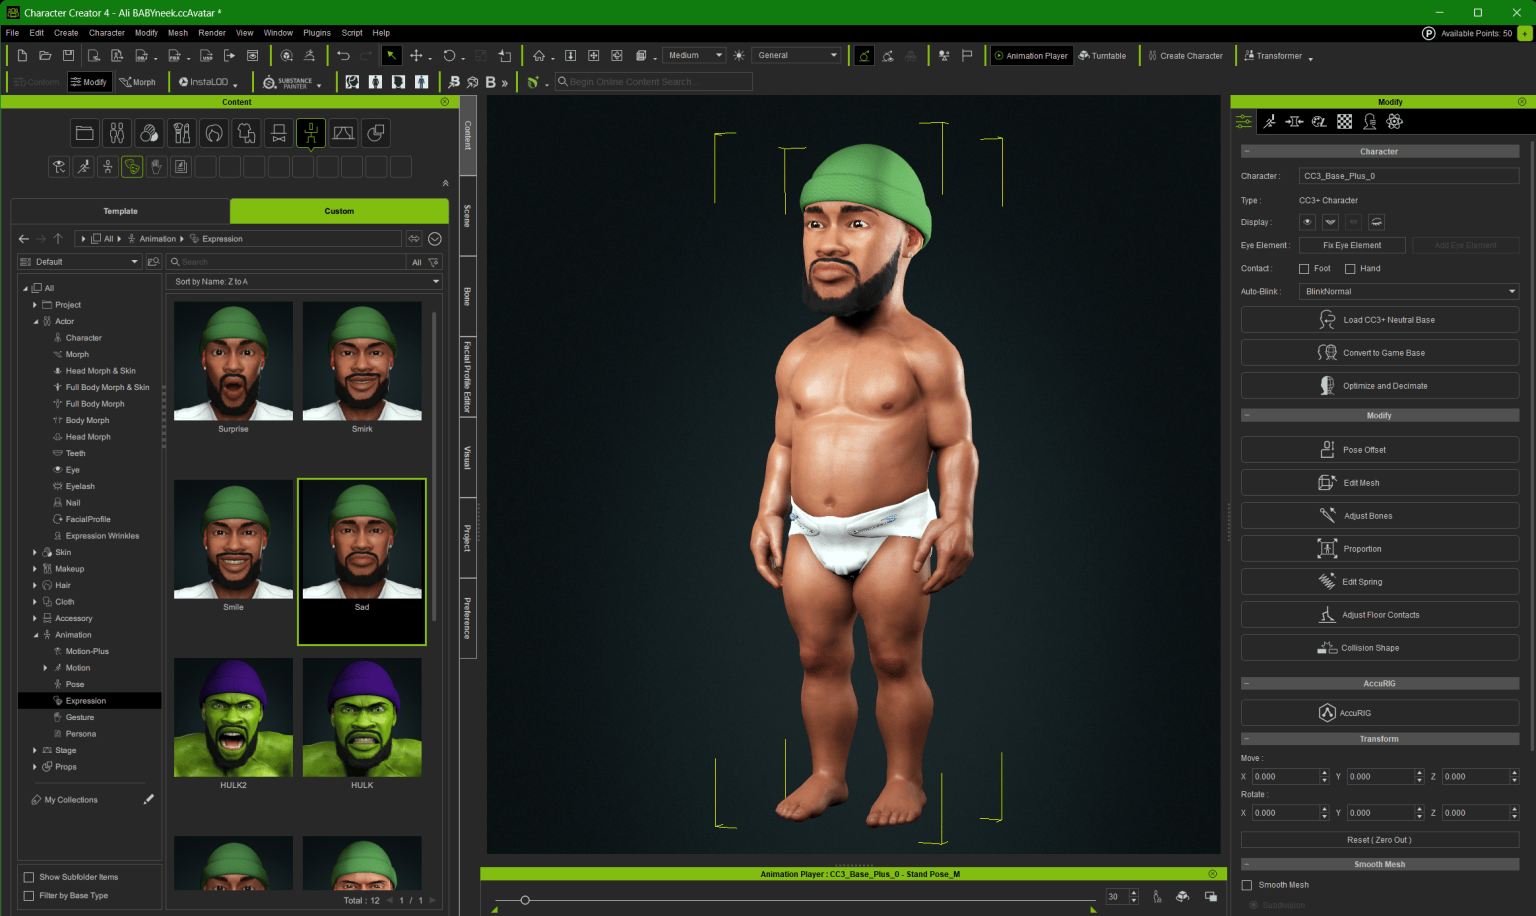
Task: Open the Substance Painter tool
Action: pyautogui.click(x=291, y=82)
